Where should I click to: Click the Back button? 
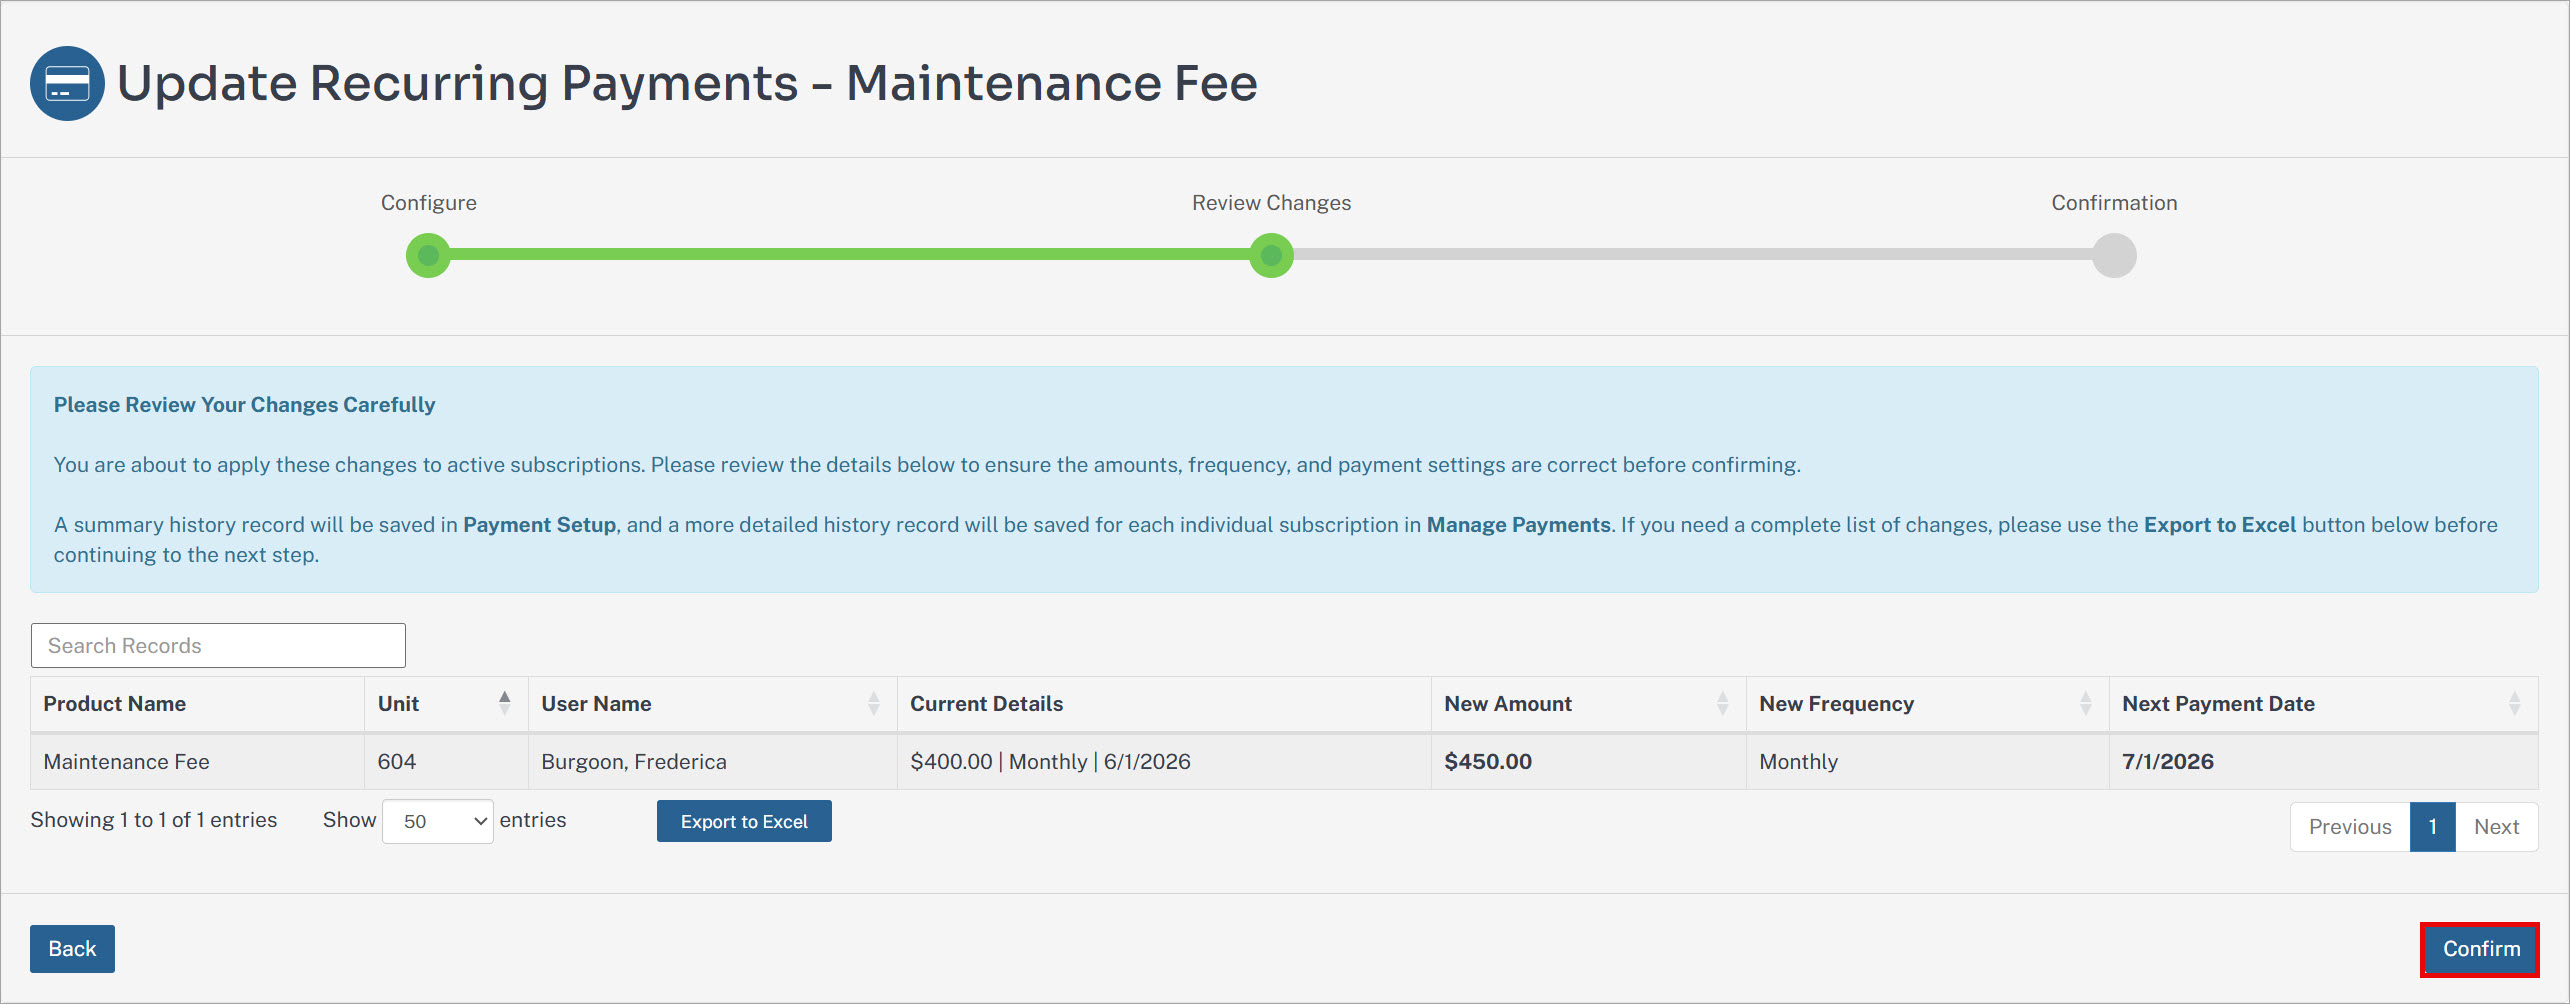tap(72, 949)
